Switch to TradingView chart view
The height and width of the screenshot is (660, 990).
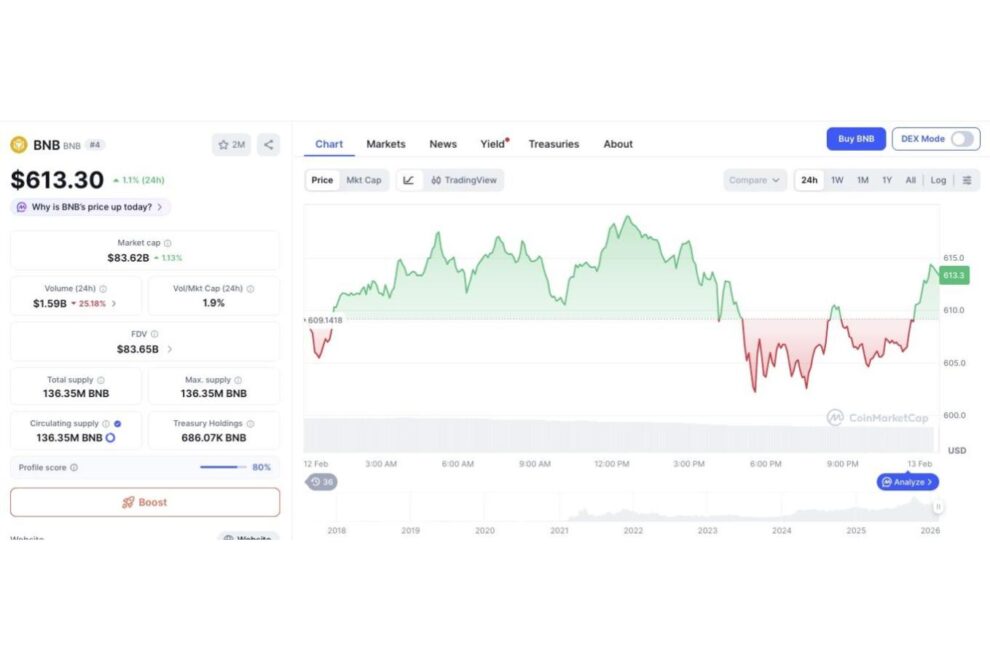[x=466, y=180]
